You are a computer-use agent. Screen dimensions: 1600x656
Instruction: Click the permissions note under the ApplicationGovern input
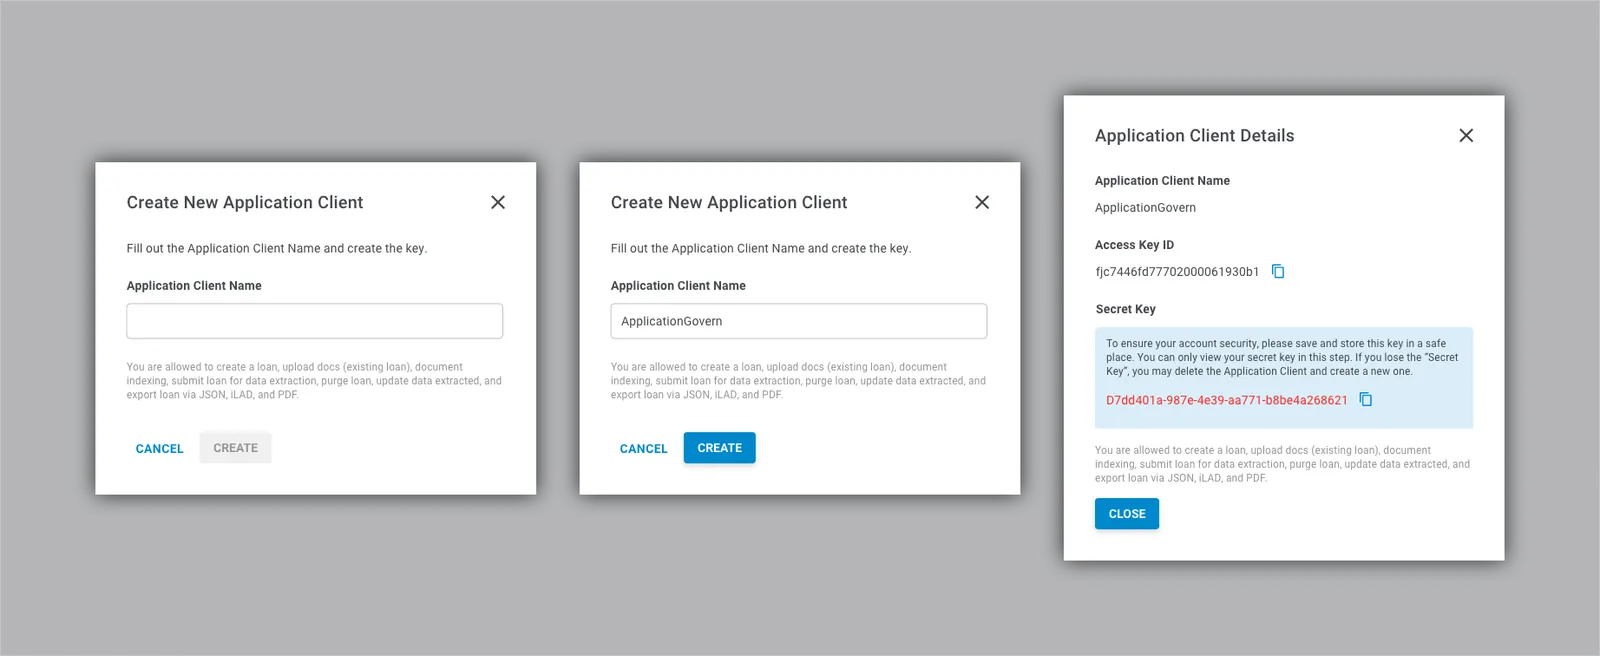(798, 381)
